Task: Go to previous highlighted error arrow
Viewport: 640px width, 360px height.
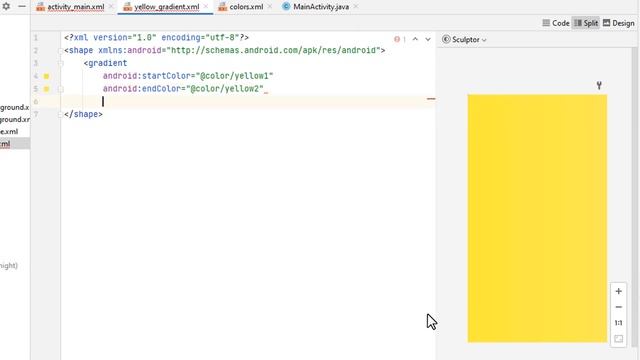Action: coord(415,39)
